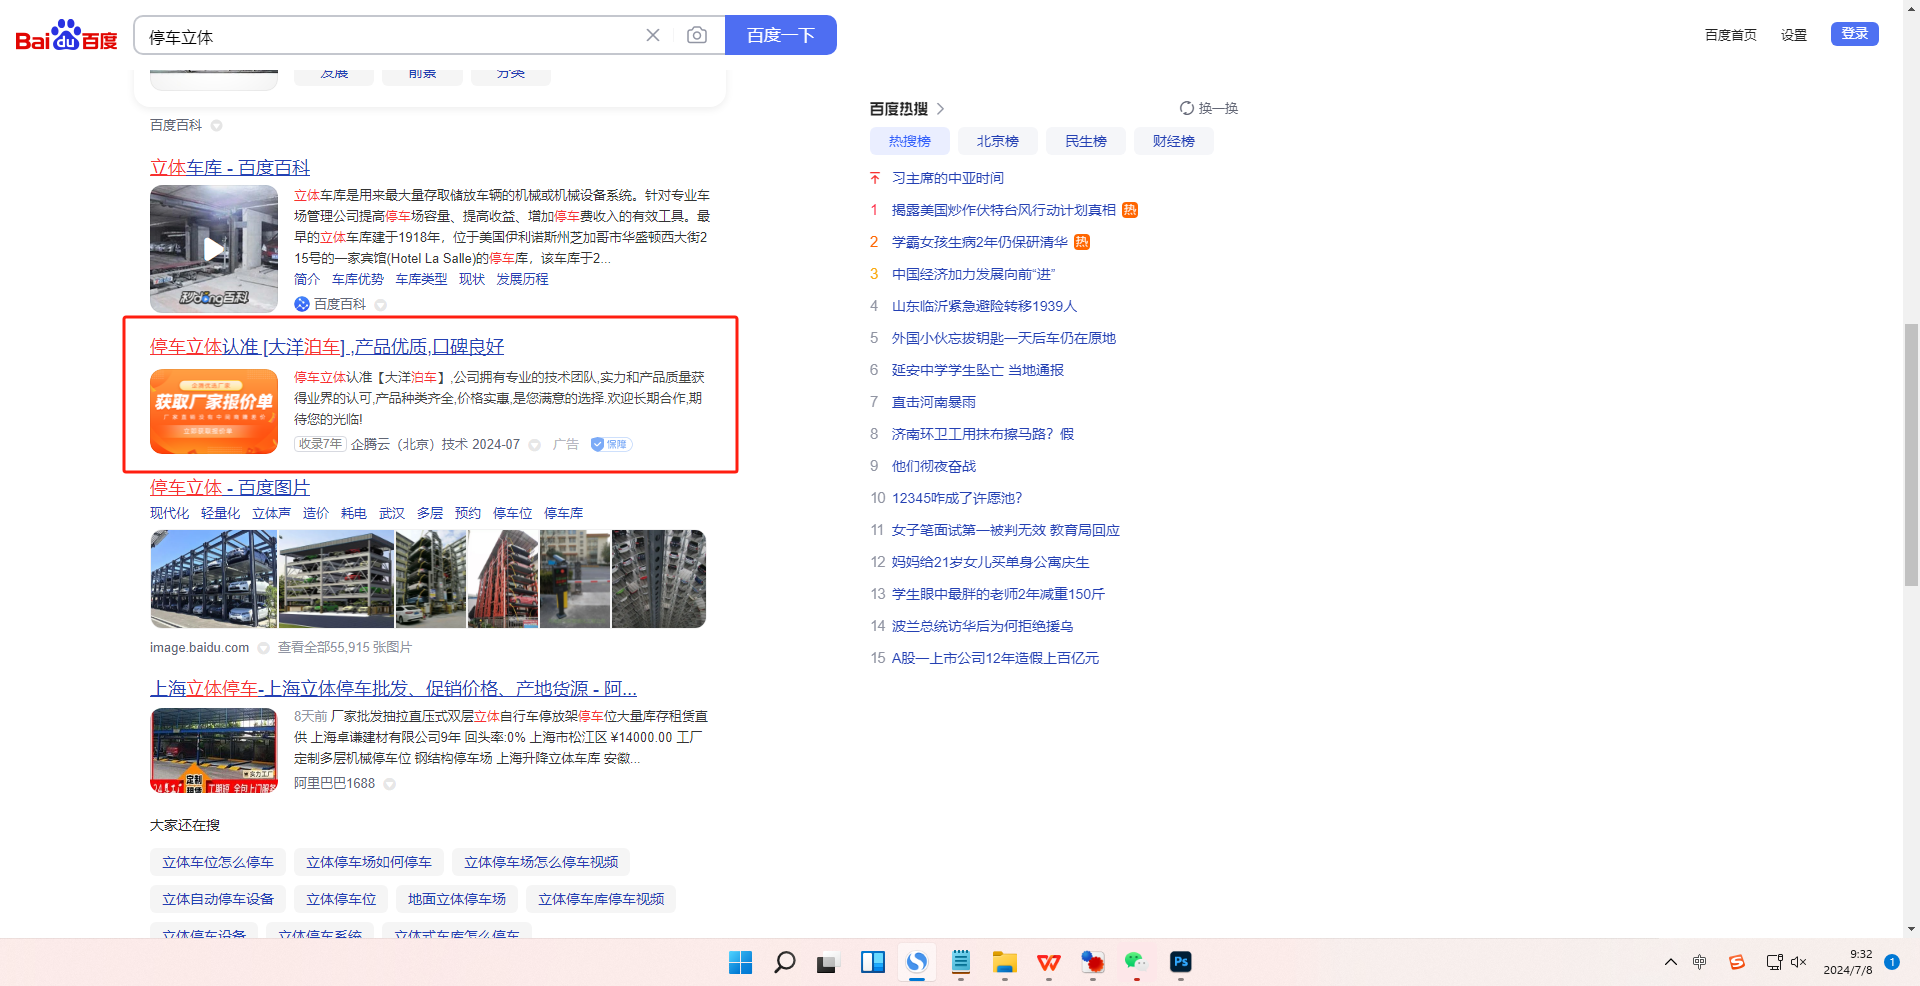Viewport: 1920px width, 986px height.
Task: Open WeChat from the taskbar
Action: pos(1136,962)
